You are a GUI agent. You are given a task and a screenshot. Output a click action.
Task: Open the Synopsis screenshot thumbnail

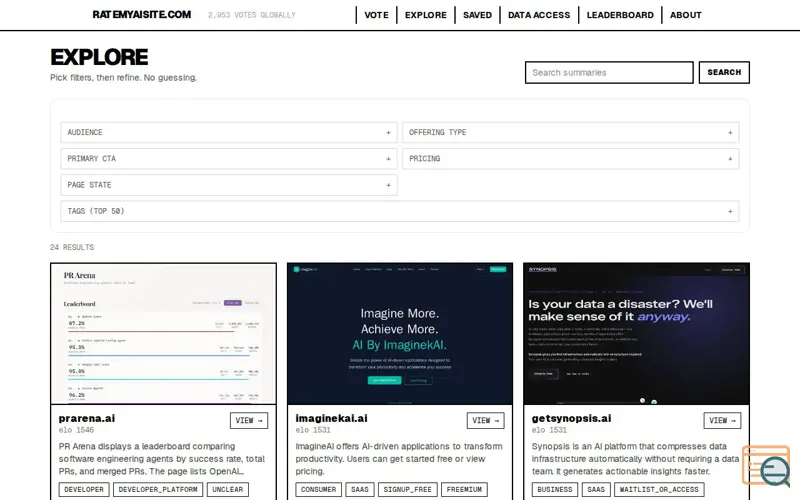(636, 334)
